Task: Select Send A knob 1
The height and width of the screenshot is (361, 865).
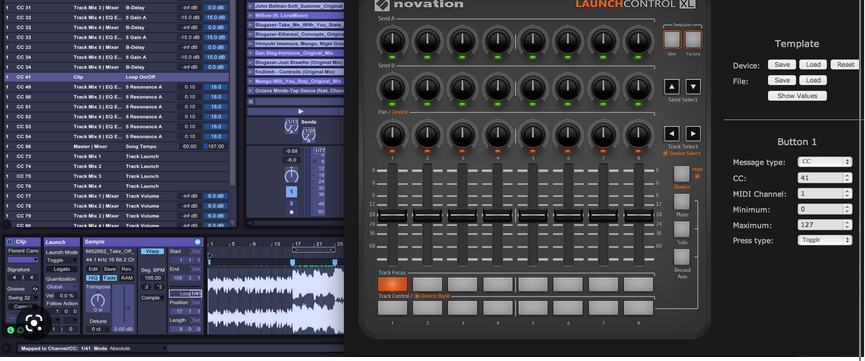Action: click(392, 40)
